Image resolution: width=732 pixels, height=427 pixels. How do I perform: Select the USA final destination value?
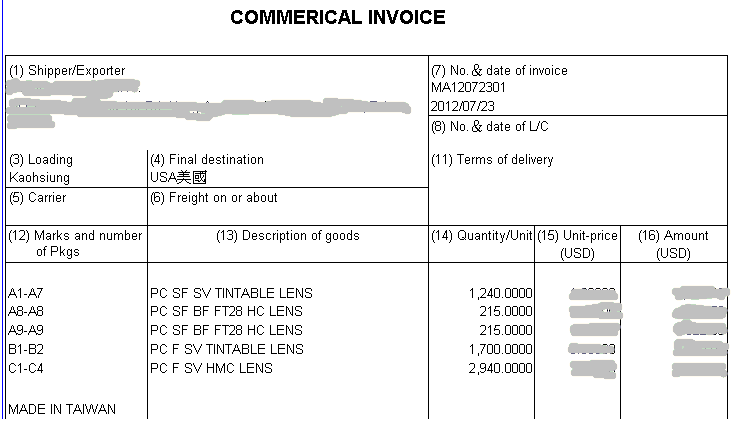pos(179,177)
